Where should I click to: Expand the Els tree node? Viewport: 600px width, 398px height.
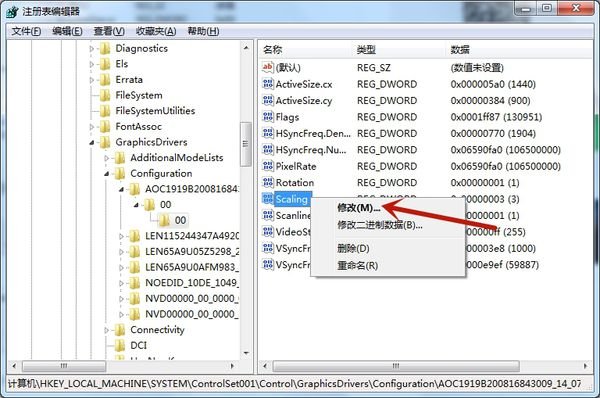91,64
